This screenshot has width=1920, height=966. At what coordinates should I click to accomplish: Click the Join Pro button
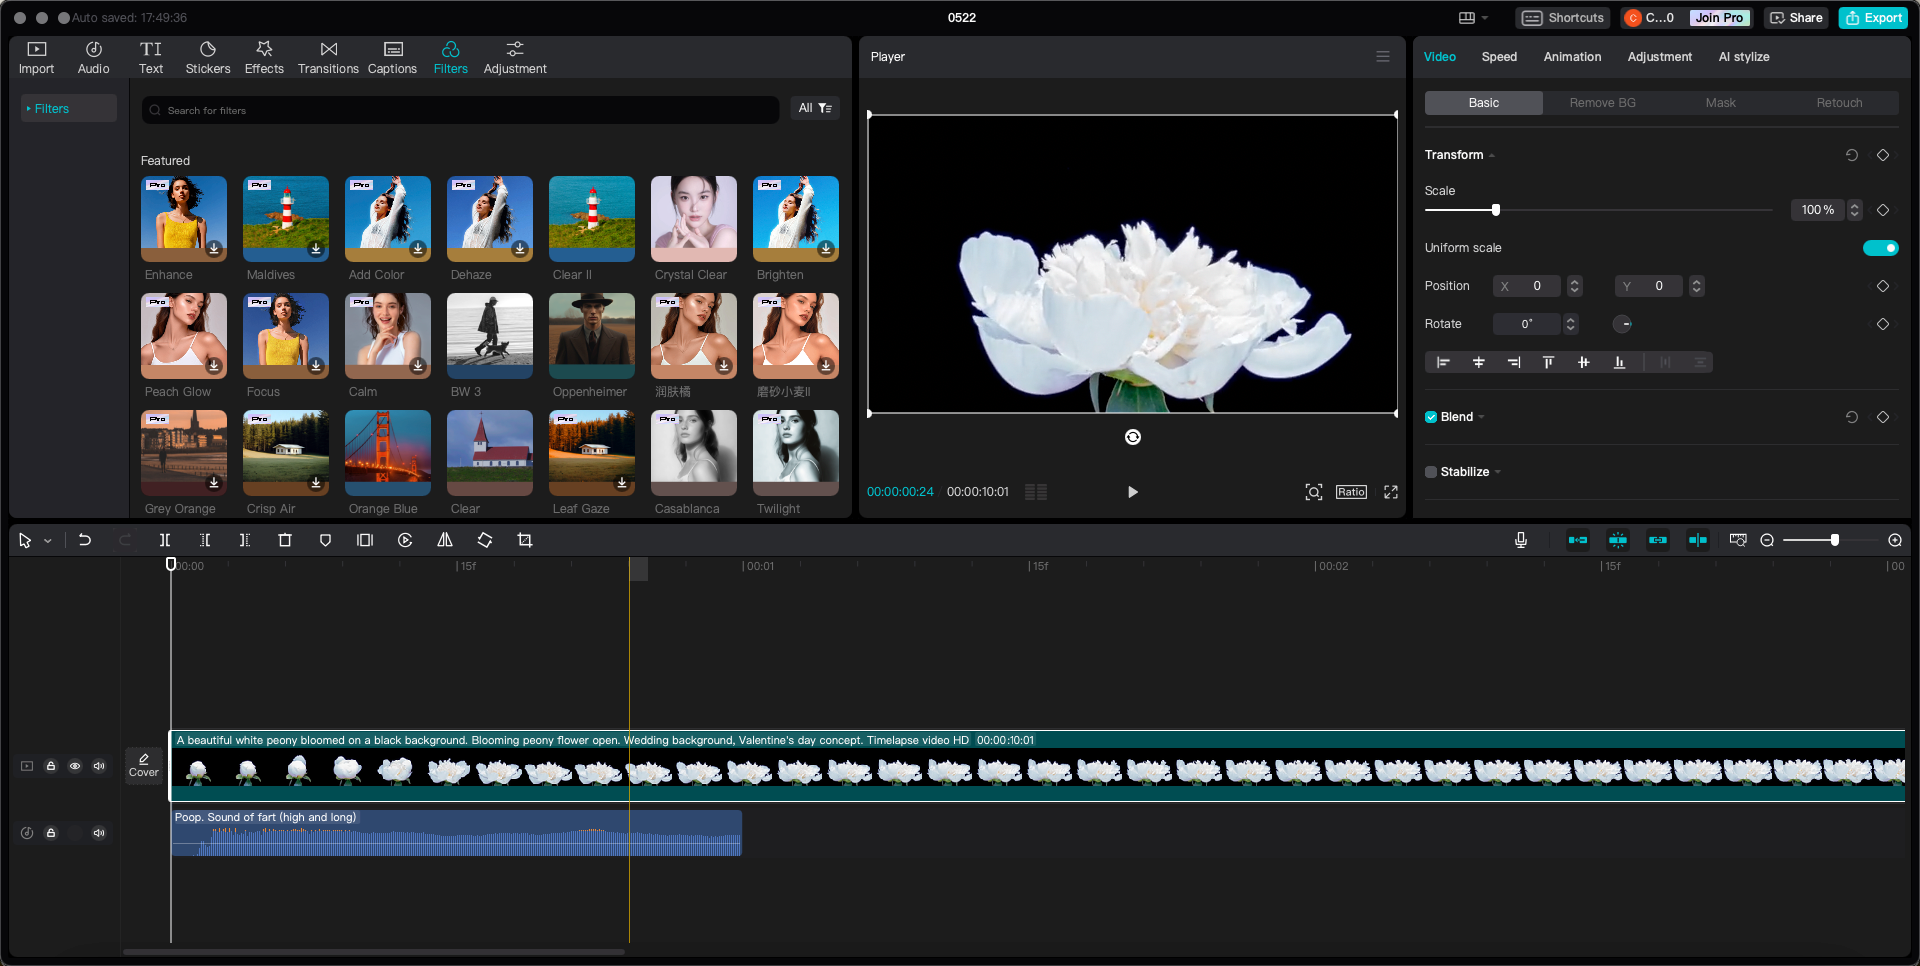click(1719, 17)
